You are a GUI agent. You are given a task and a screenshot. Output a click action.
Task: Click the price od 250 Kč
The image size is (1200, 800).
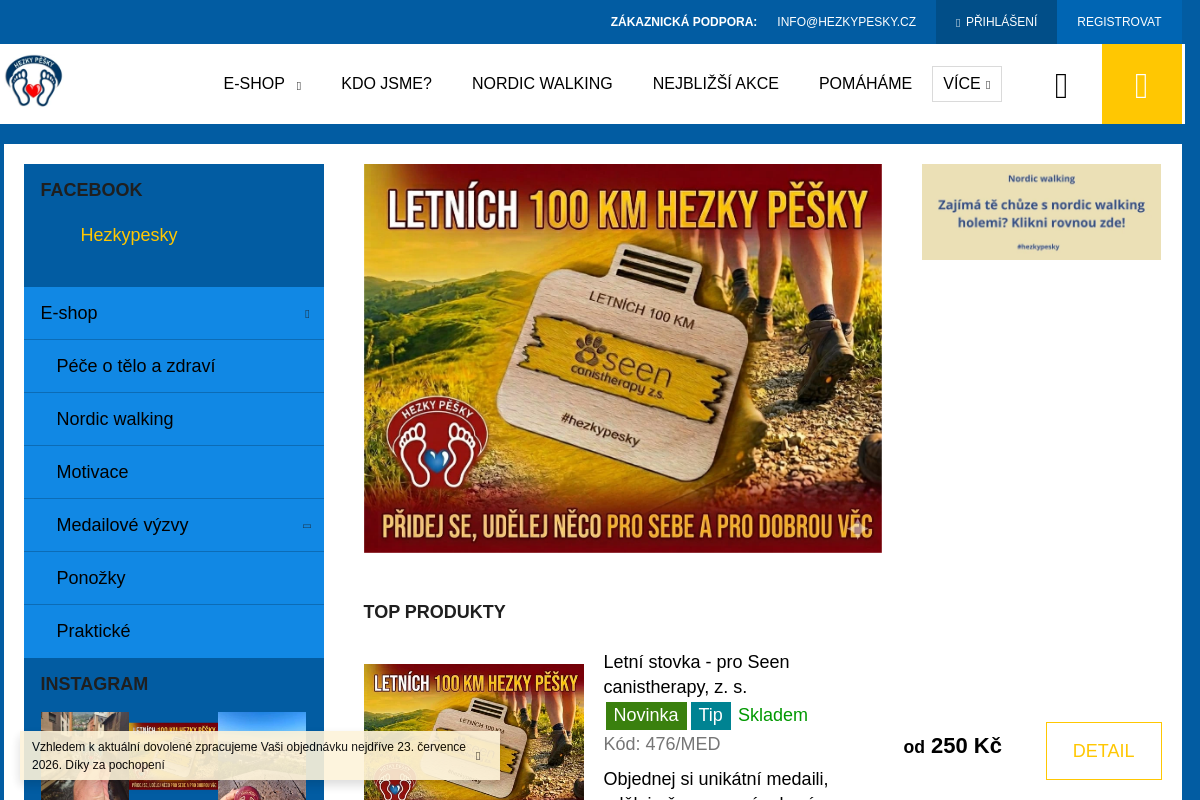click(952, 746)
